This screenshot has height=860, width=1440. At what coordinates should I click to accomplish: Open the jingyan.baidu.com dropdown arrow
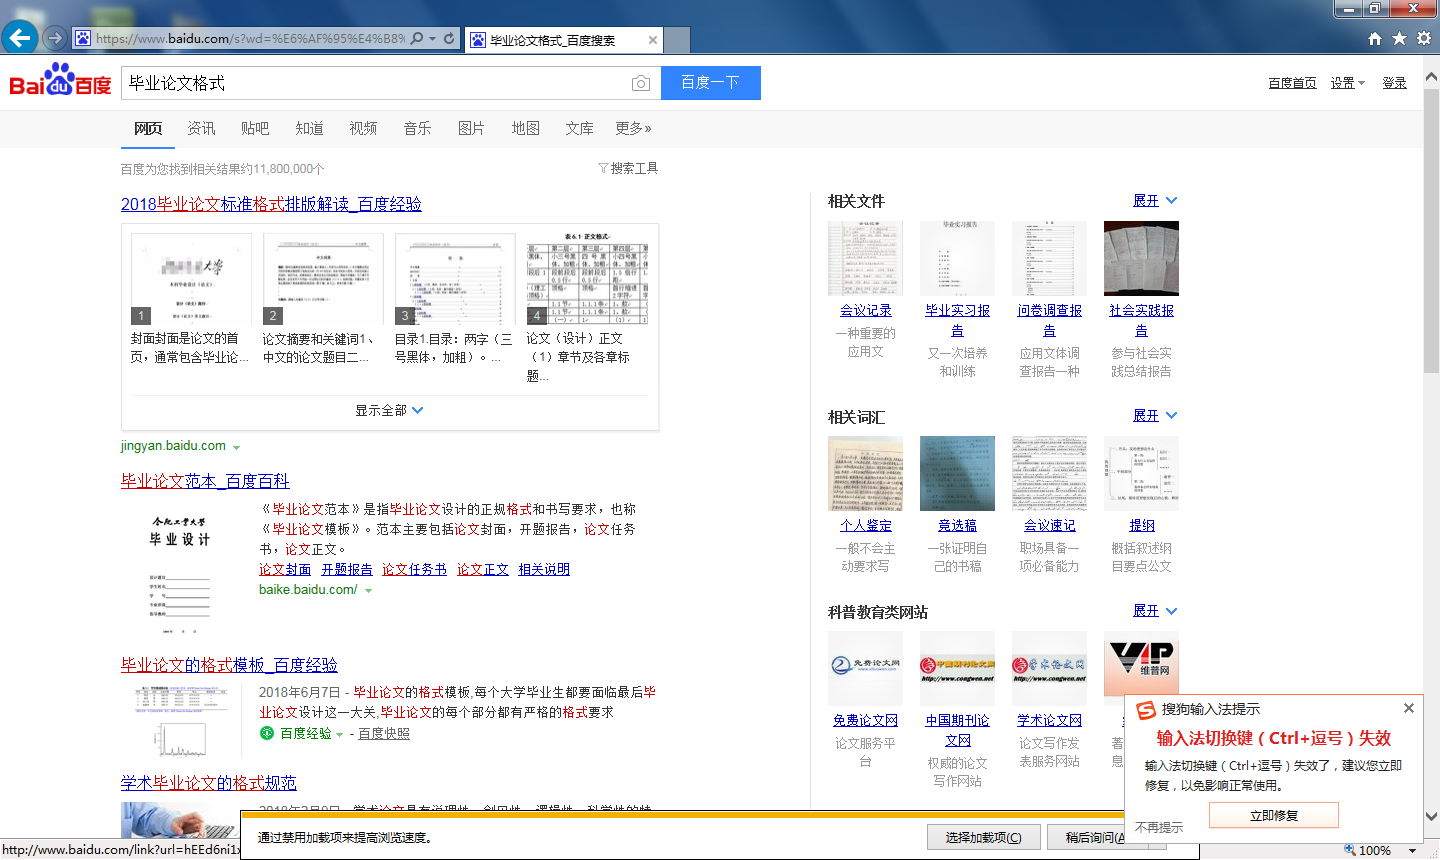[x=236, y=447]
